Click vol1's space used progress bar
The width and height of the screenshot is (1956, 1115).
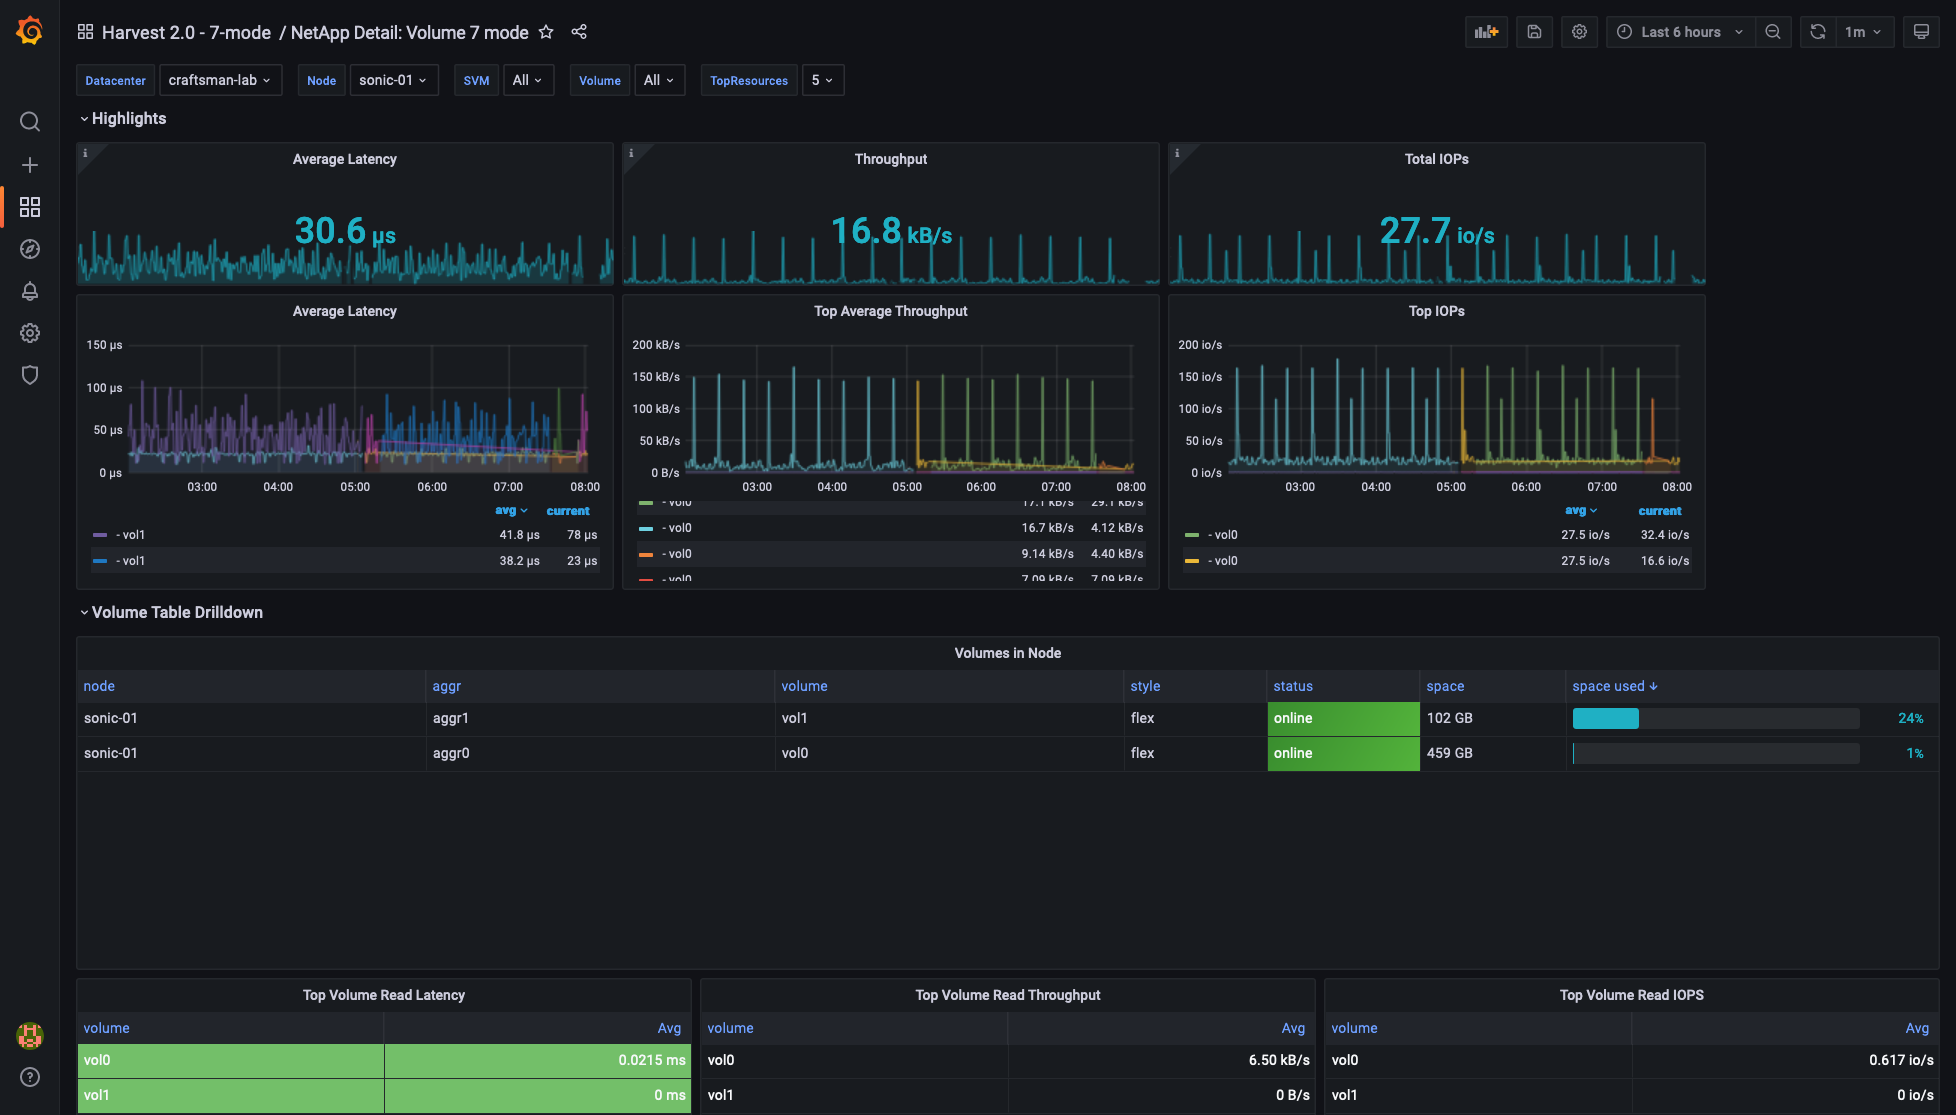1714,718
